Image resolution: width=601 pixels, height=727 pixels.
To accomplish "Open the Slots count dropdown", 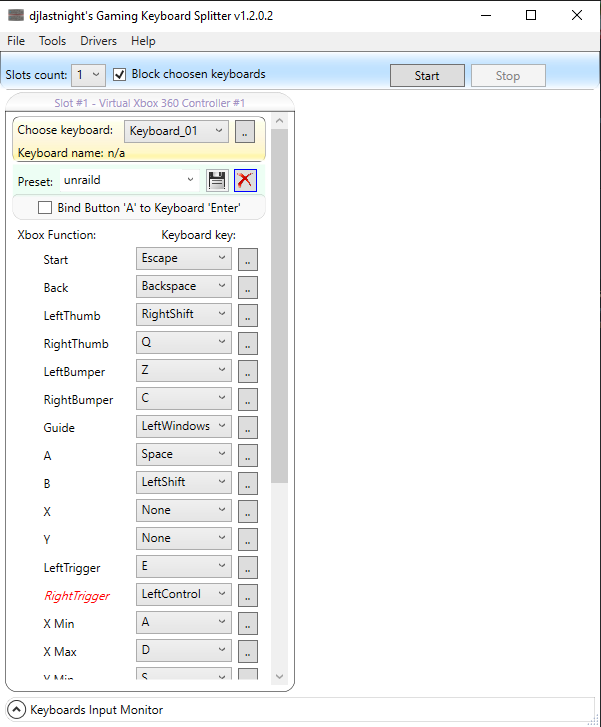I will 88,75.
